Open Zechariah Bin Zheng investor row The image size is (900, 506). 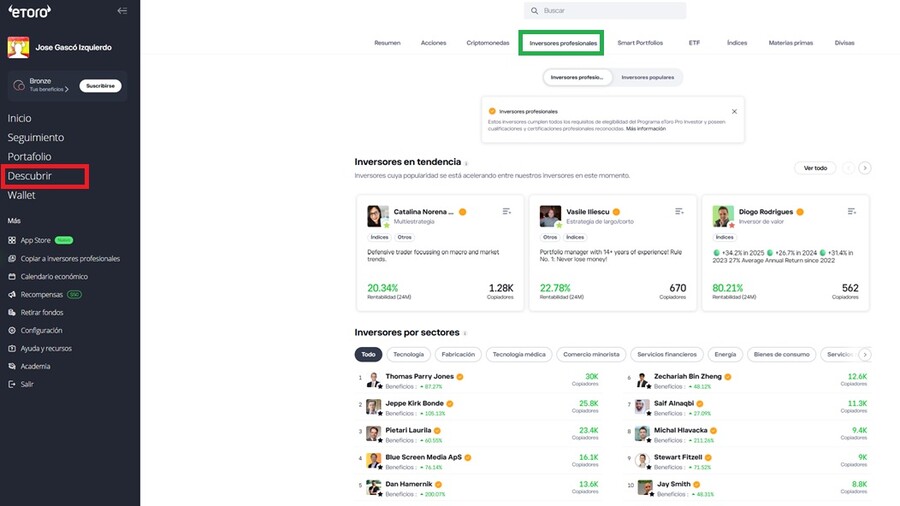(748, 381)
